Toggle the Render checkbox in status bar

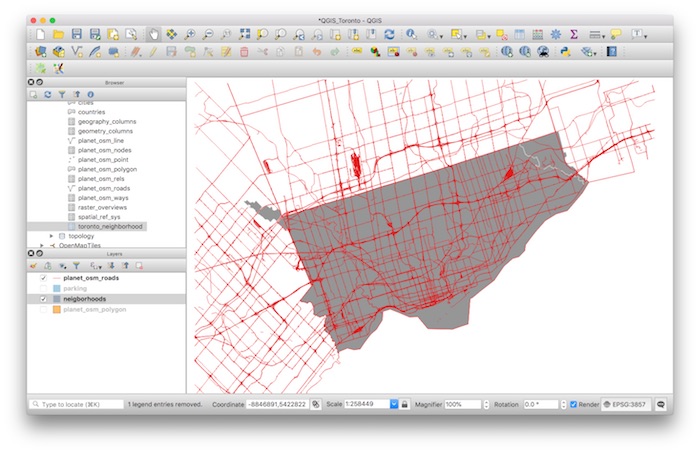(574, 404)
